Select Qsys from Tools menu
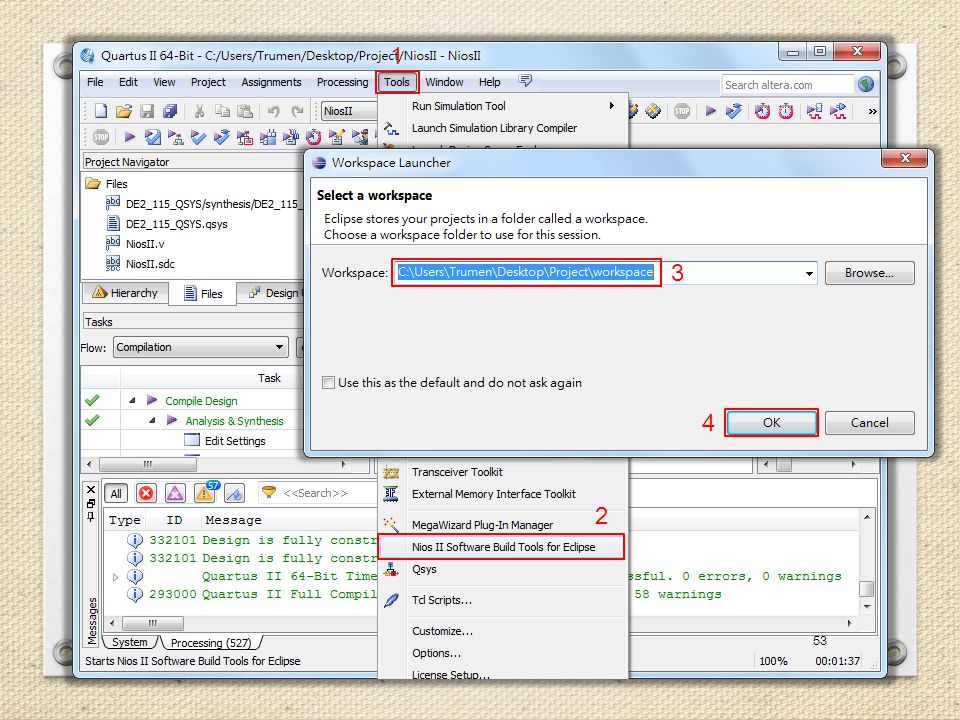The image size is (960, 720). pyautogui.click(x=503, y=569)
